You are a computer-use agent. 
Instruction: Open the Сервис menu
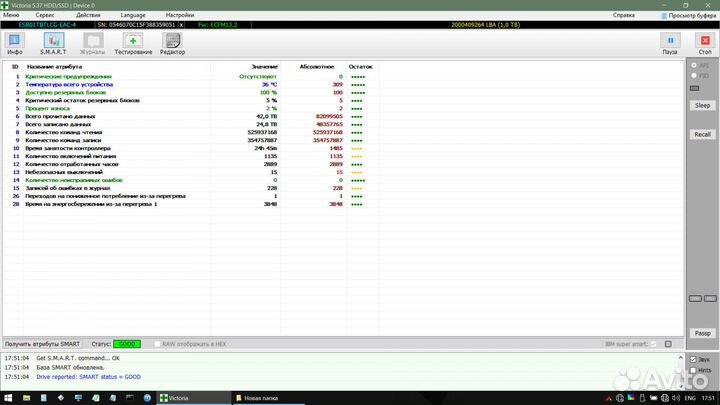coord(45,16)
